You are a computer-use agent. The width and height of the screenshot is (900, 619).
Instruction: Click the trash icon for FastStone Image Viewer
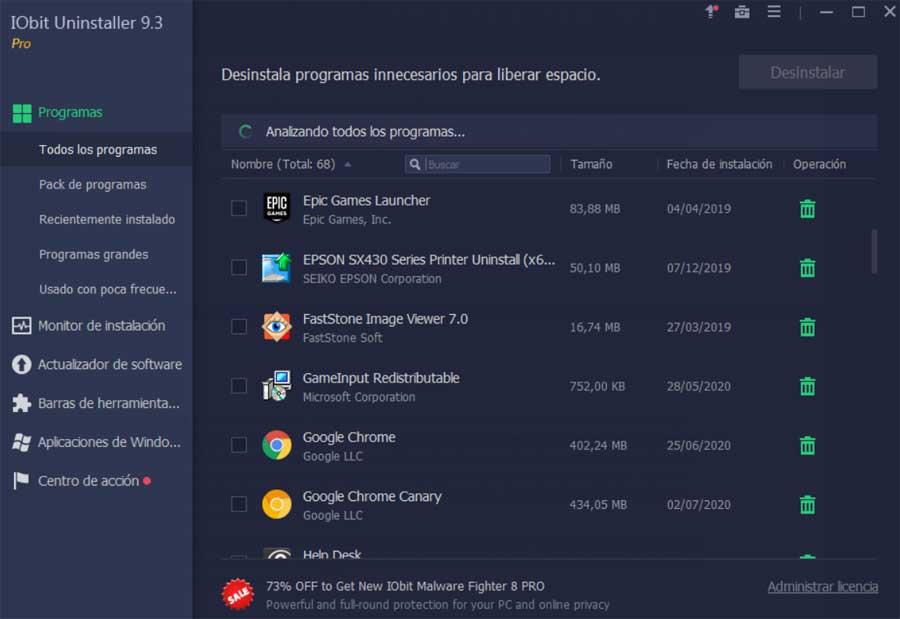[807, 327]
